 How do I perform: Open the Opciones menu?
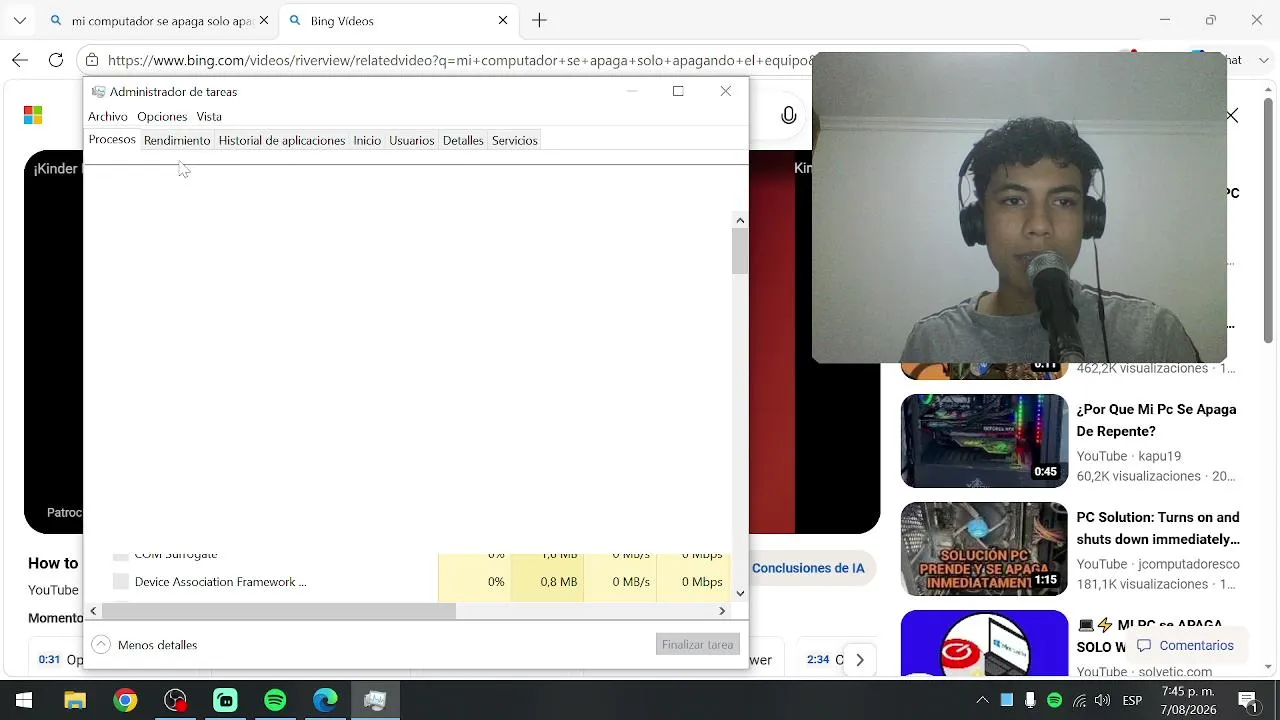(x=162, y=117)
